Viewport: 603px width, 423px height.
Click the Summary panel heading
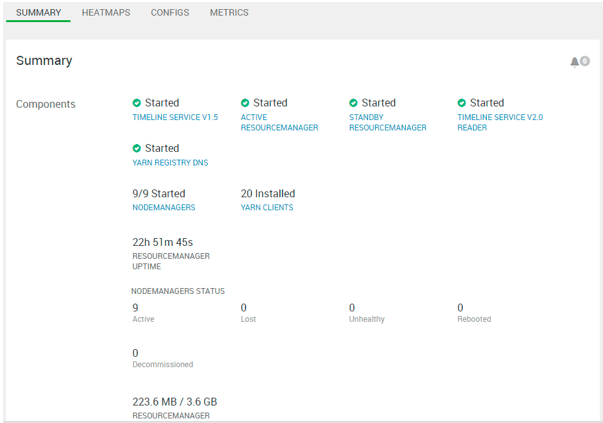(x=44, y=61)
